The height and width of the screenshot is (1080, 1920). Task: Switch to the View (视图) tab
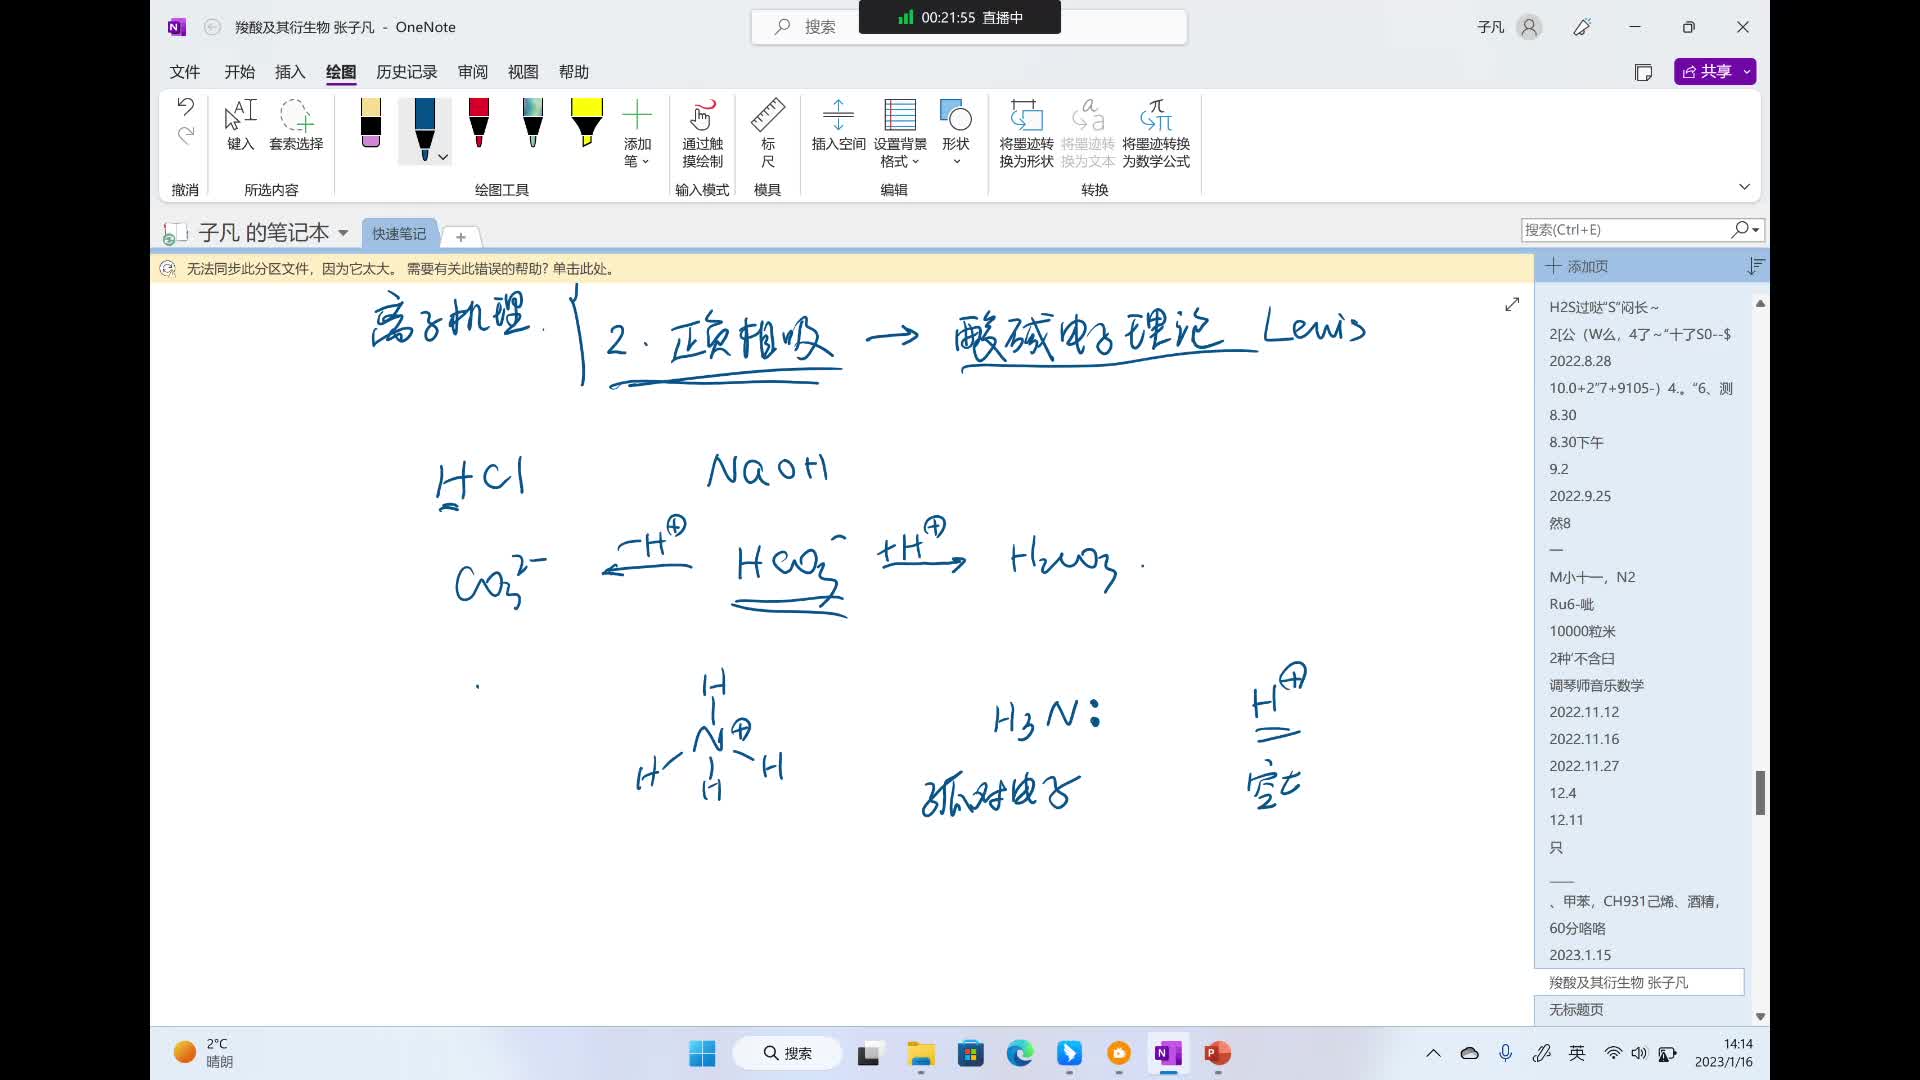click(523, 72)
